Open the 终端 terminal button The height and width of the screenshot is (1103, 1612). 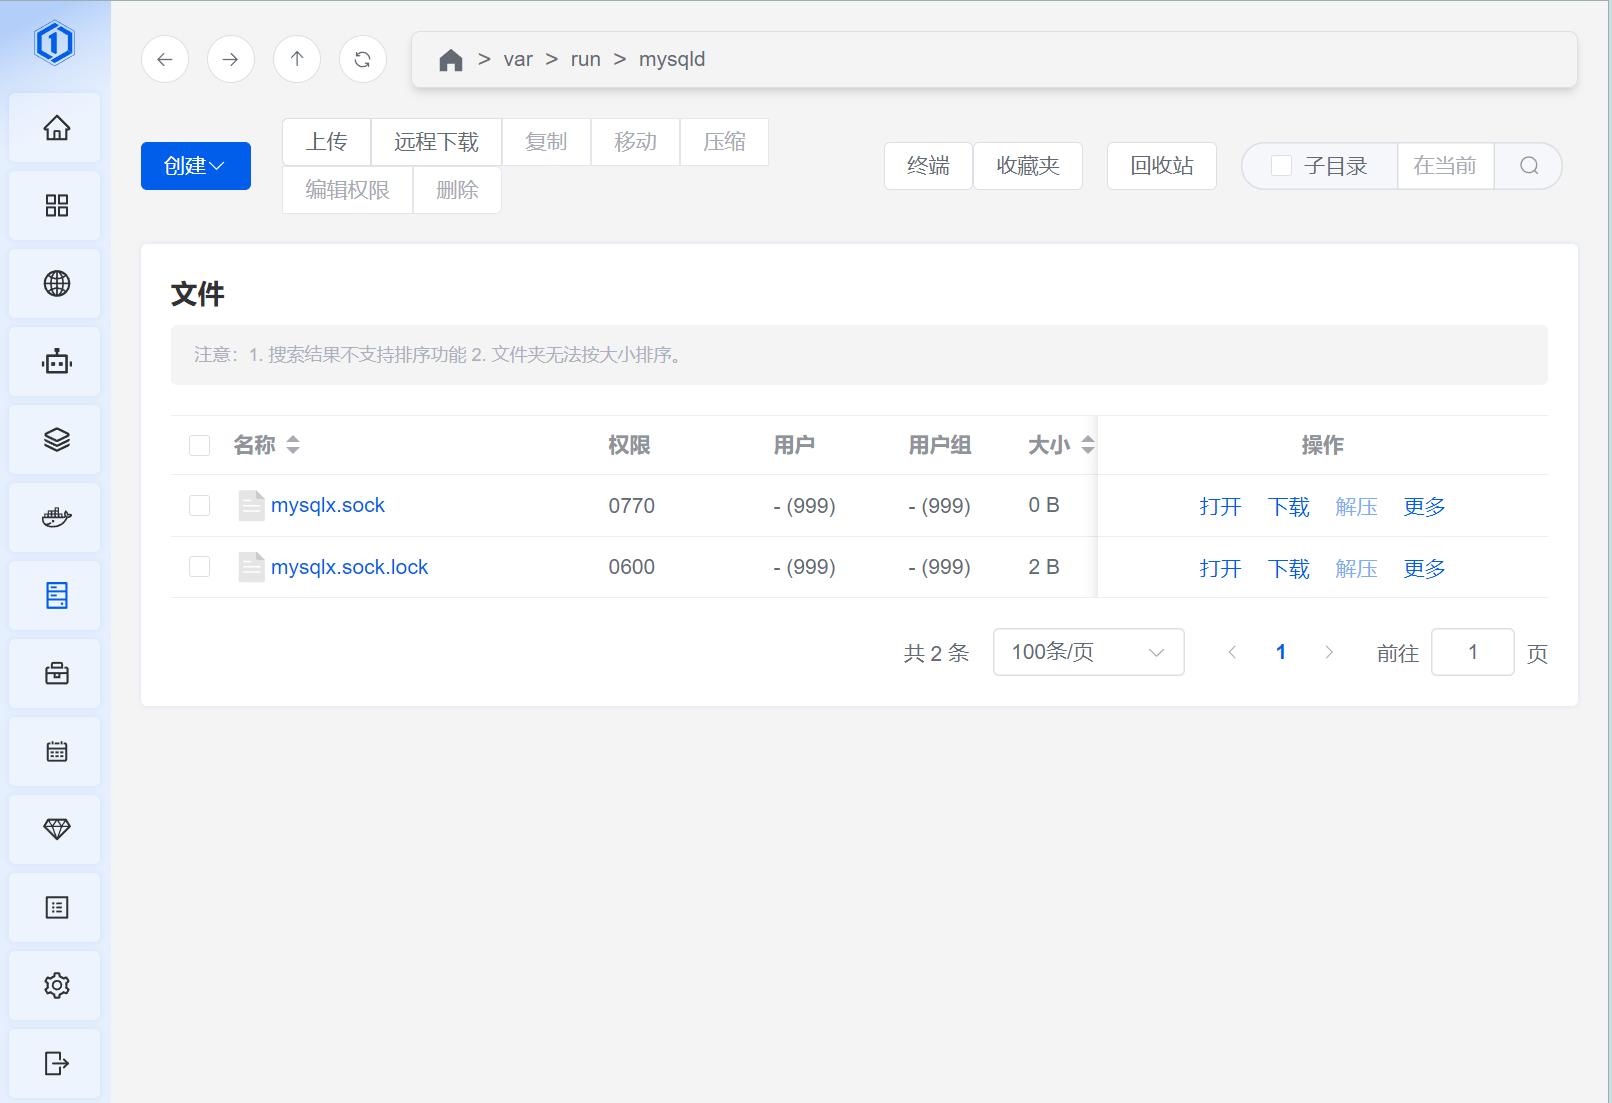pyautogui.click(x=927, y=165)
